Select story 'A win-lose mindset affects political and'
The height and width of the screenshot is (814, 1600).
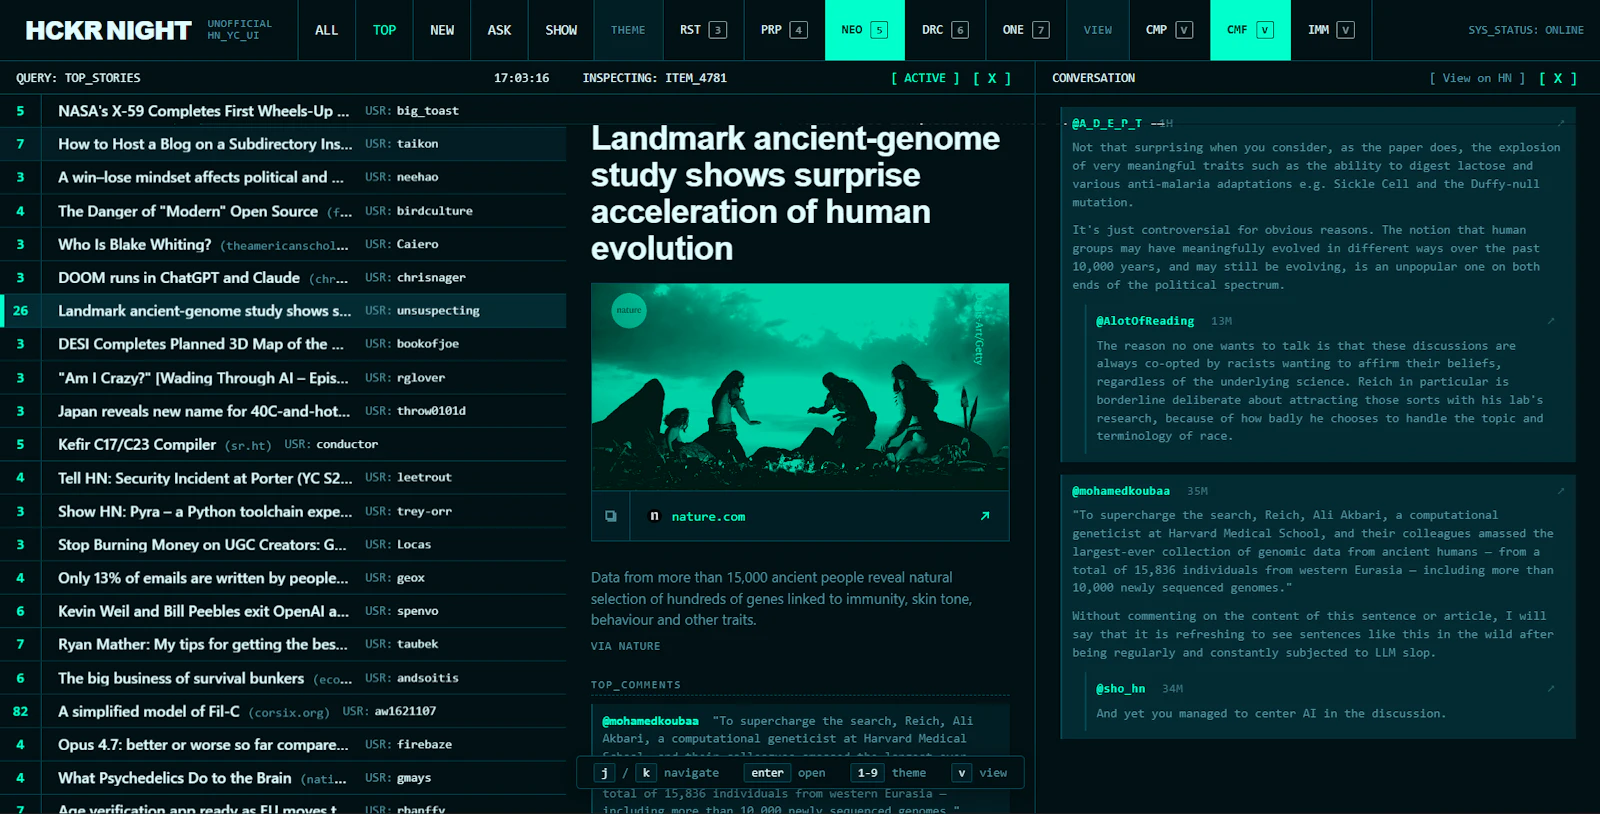pos(283,177)
